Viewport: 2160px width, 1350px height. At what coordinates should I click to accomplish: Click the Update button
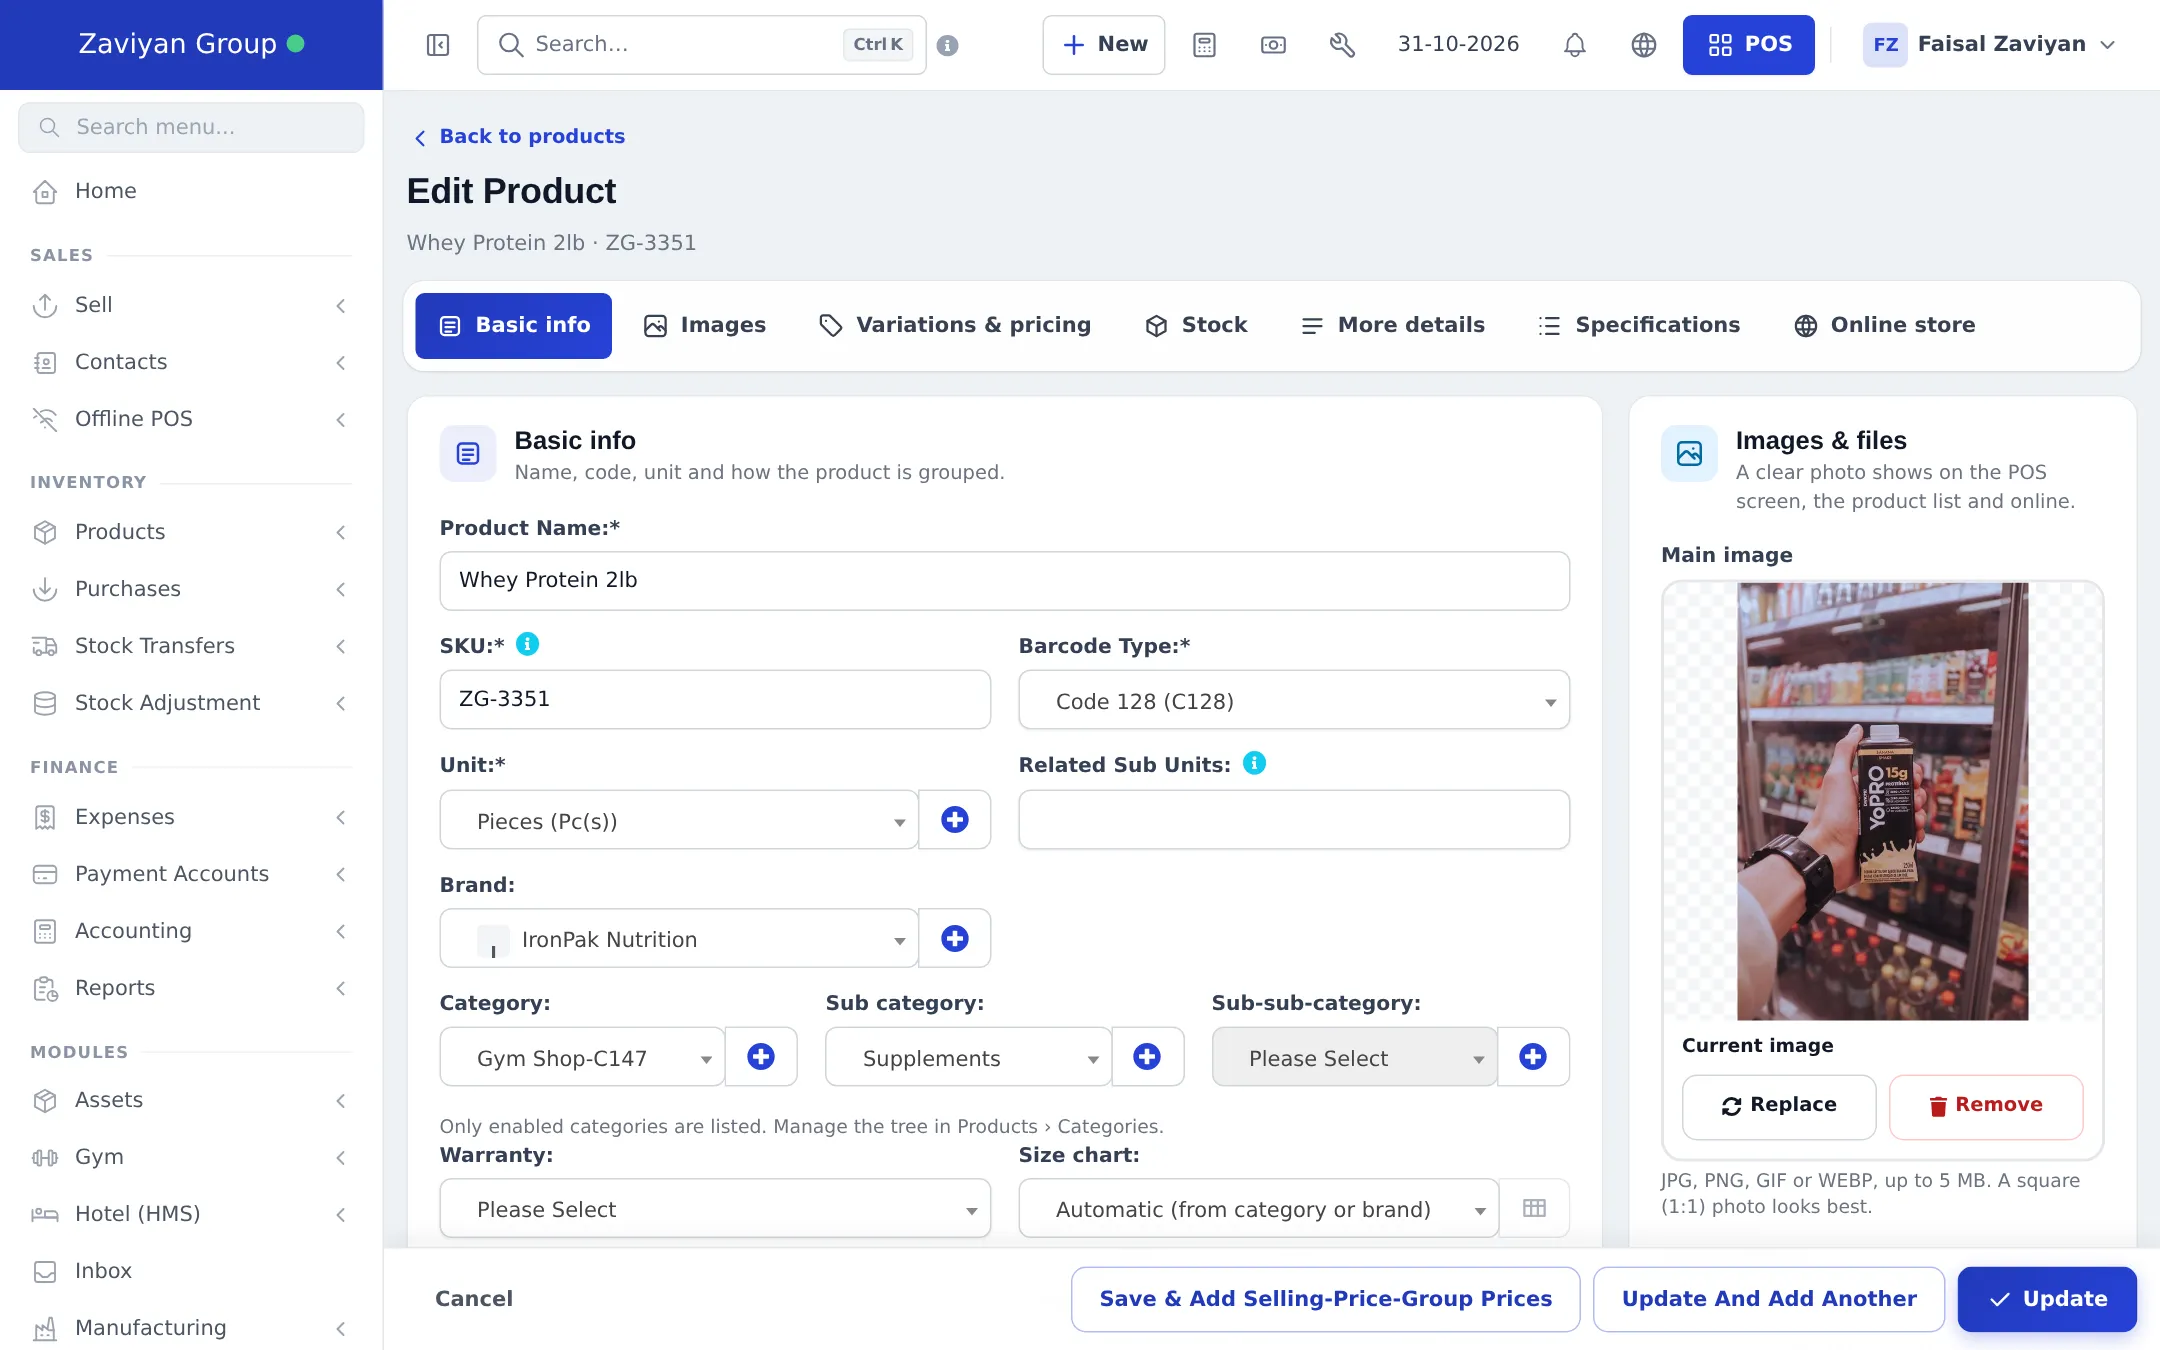pyautogui.click(x=2047, y=1299)
